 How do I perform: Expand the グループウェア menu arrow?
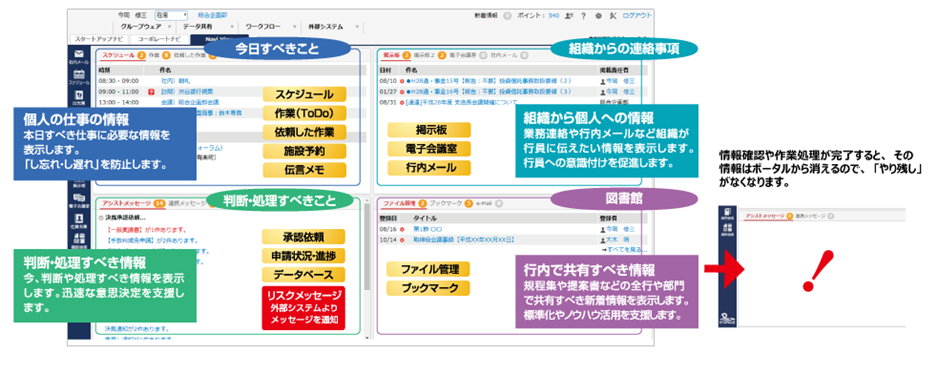(170, 27)
